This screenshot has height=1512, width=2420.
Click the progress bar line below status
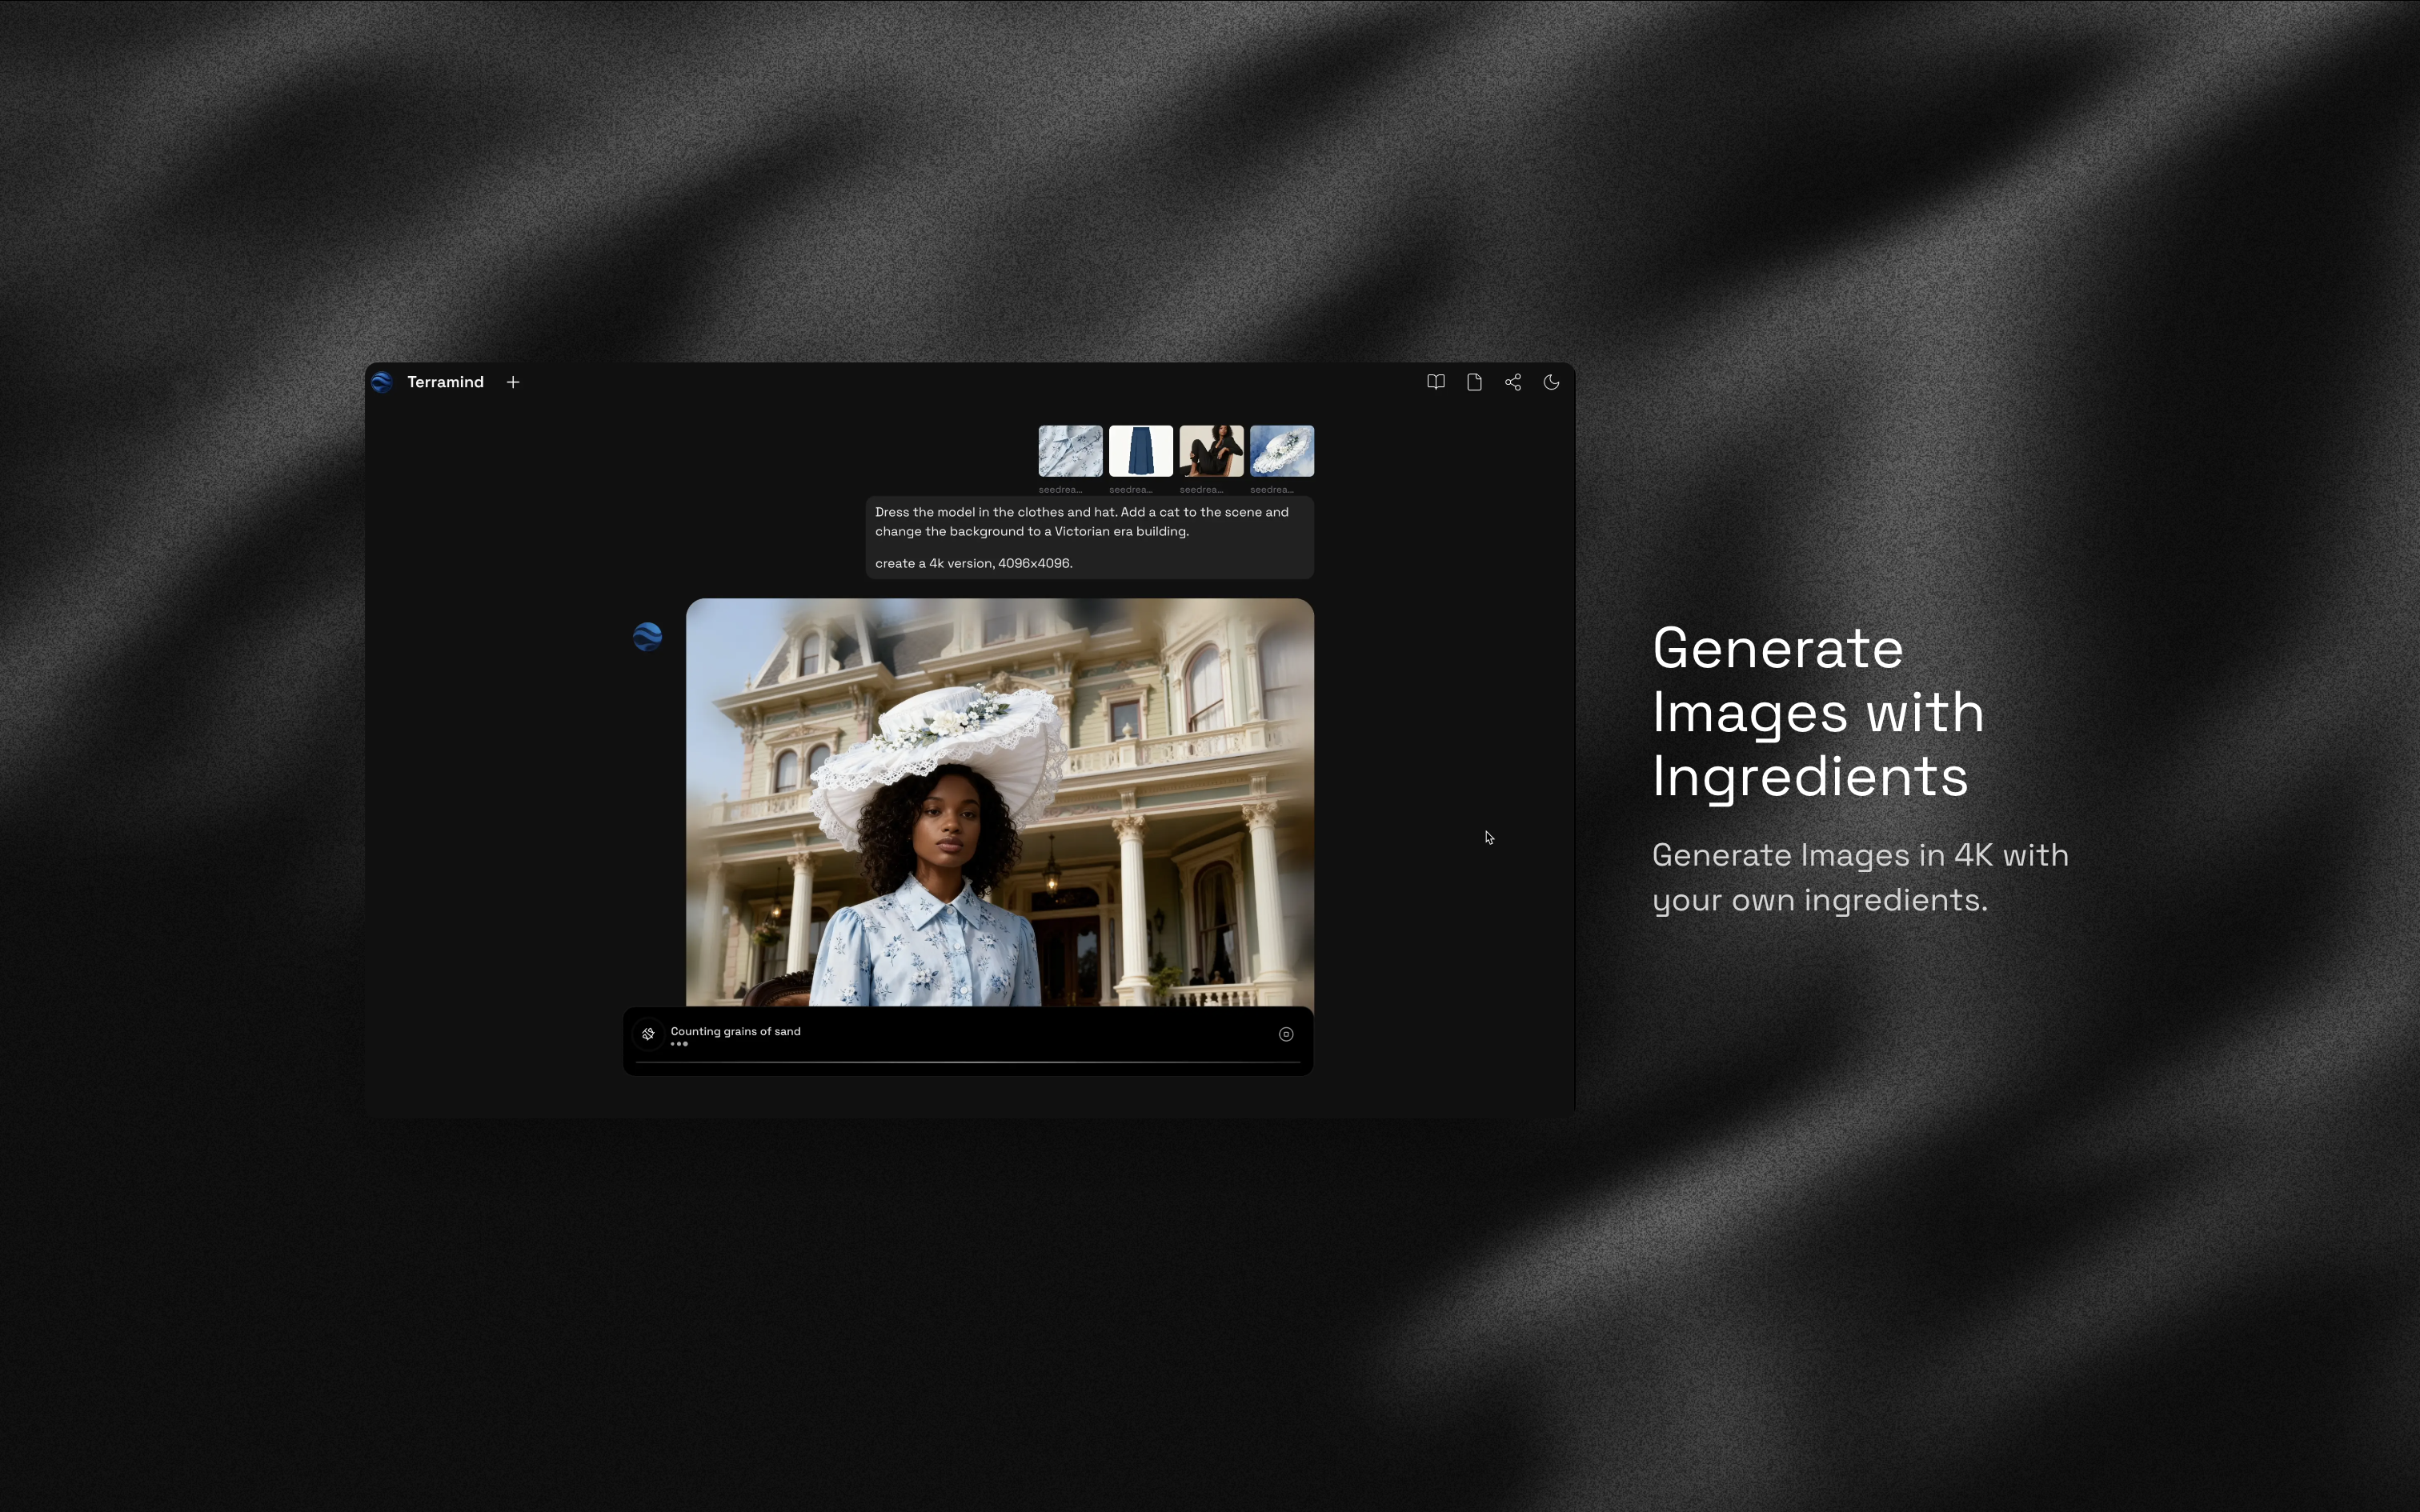(x=967, y=1062)
